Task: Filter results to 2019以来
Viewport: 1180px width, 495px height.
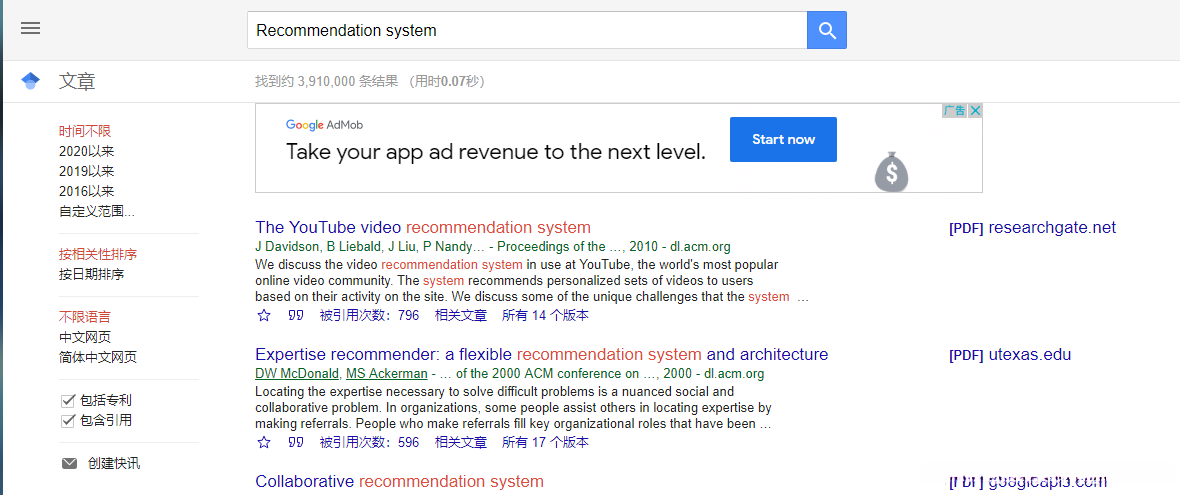Action: pyautogui.click(x=87, y=172)
